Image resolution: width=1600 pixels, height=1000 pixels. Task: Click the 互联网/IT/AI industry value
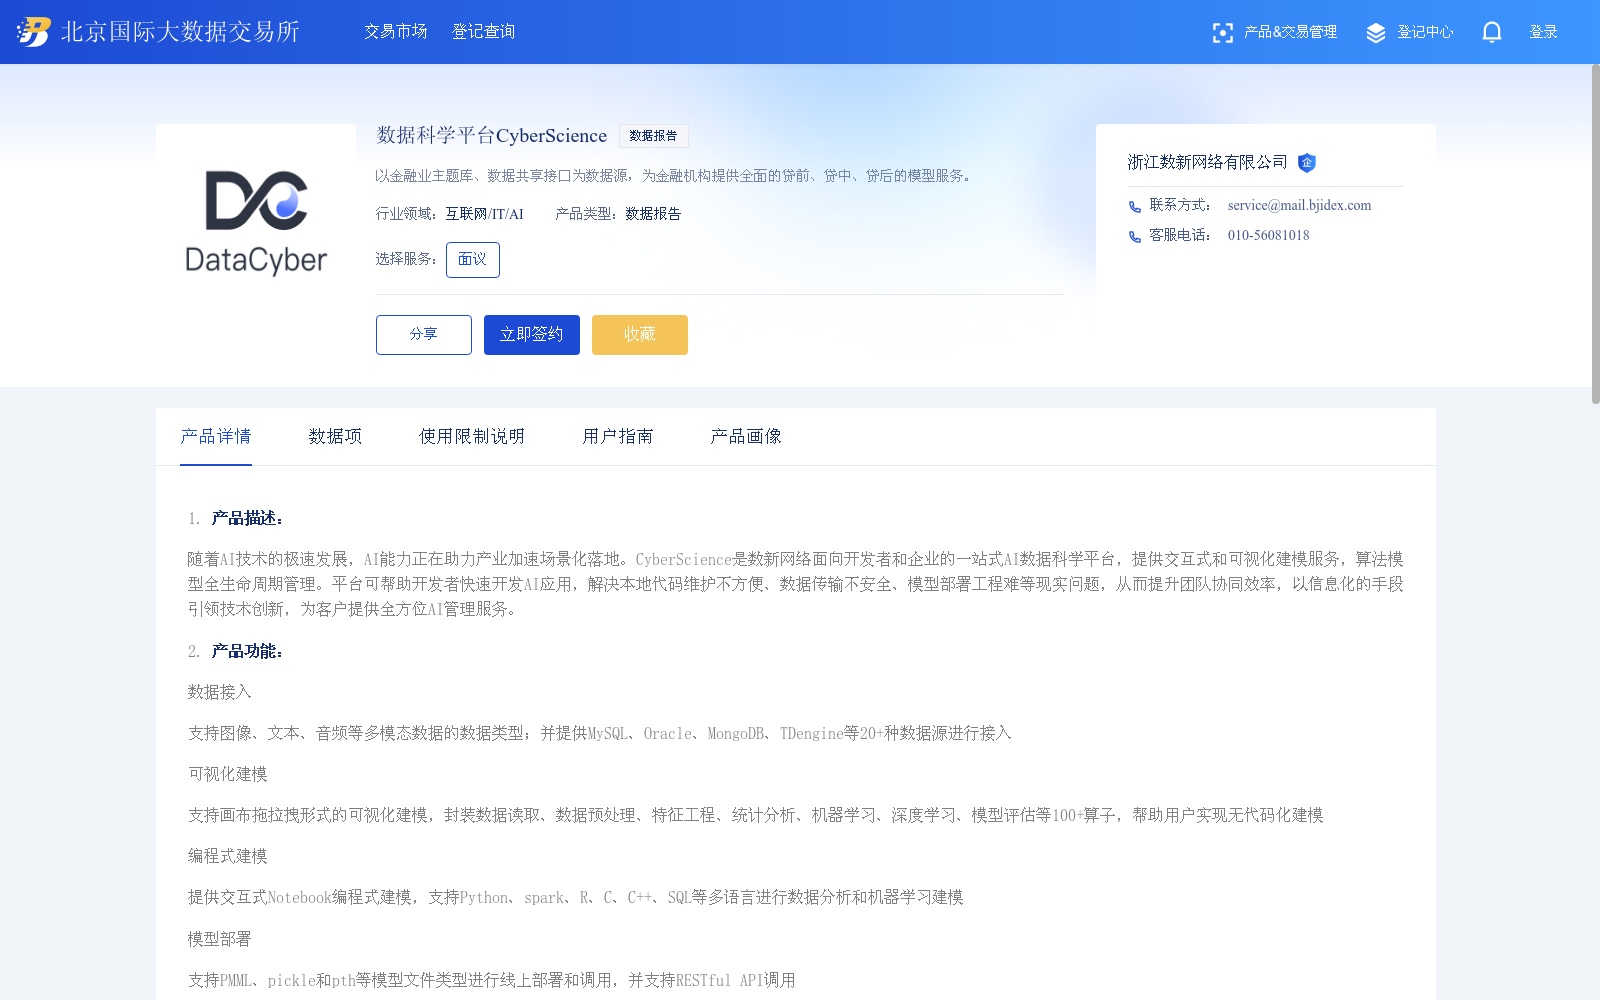484,214
